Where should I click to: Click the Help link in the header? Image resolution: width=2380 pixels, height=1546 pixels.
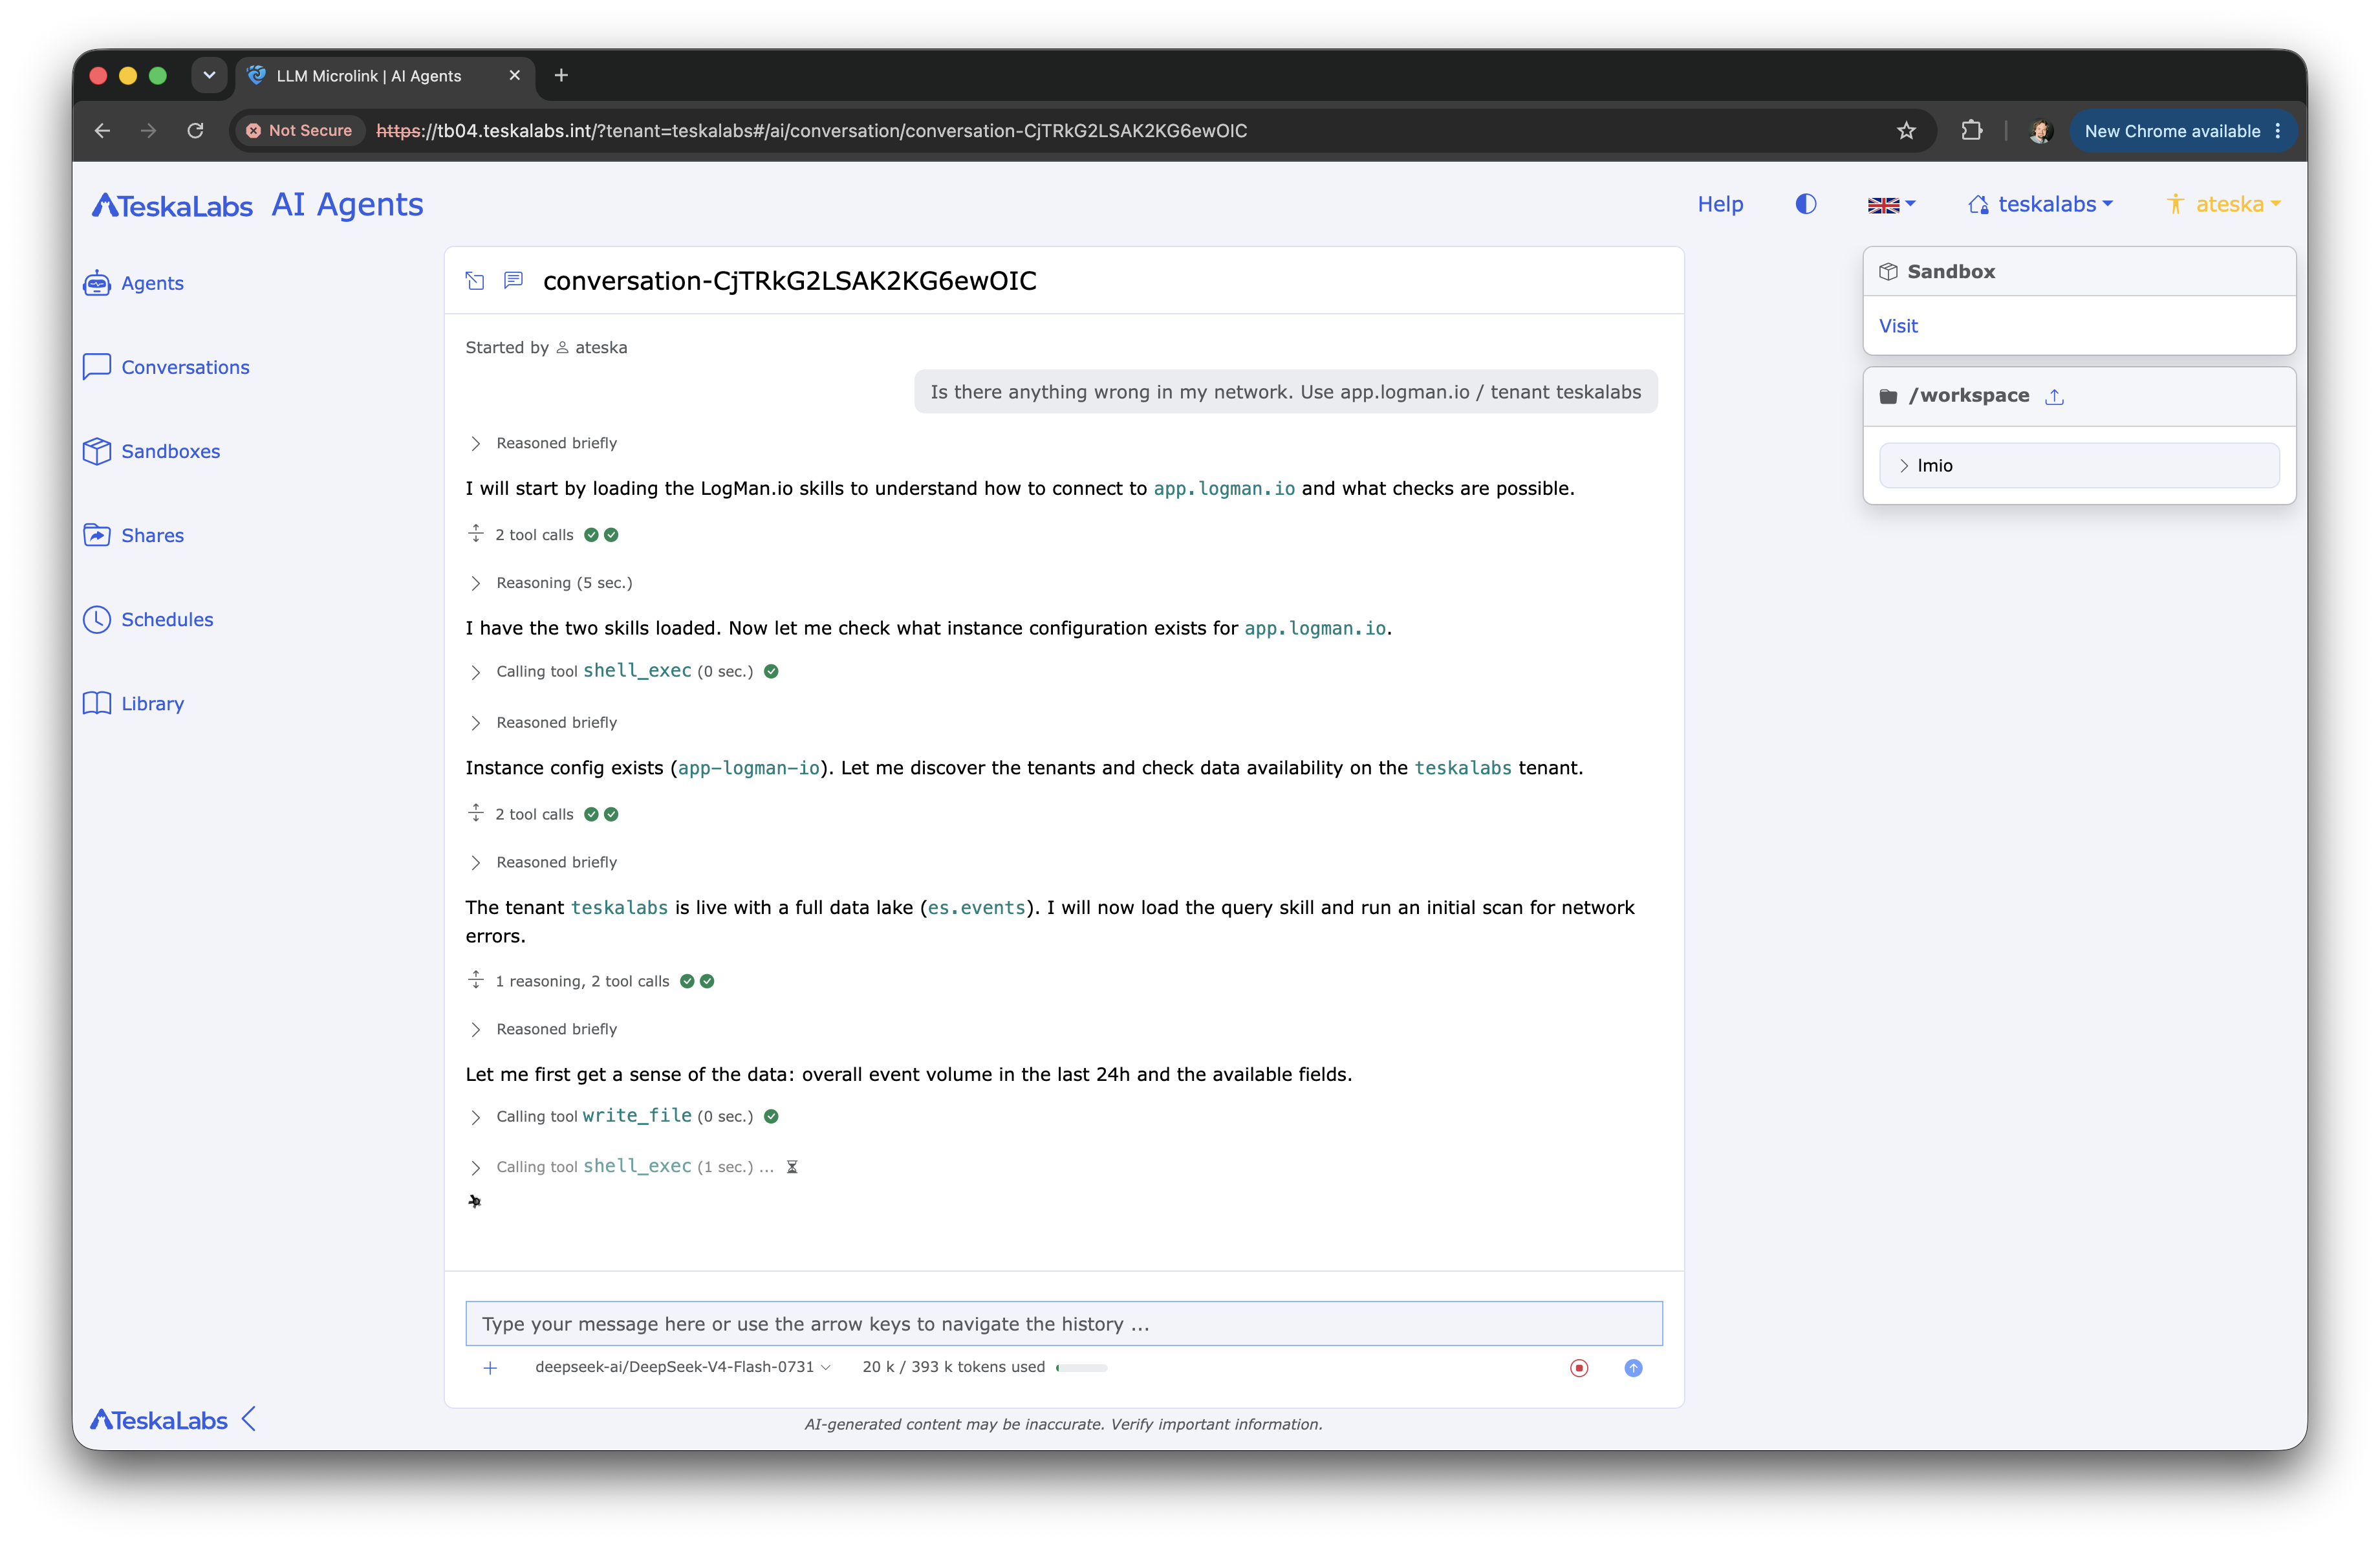tap(1720, 204)
